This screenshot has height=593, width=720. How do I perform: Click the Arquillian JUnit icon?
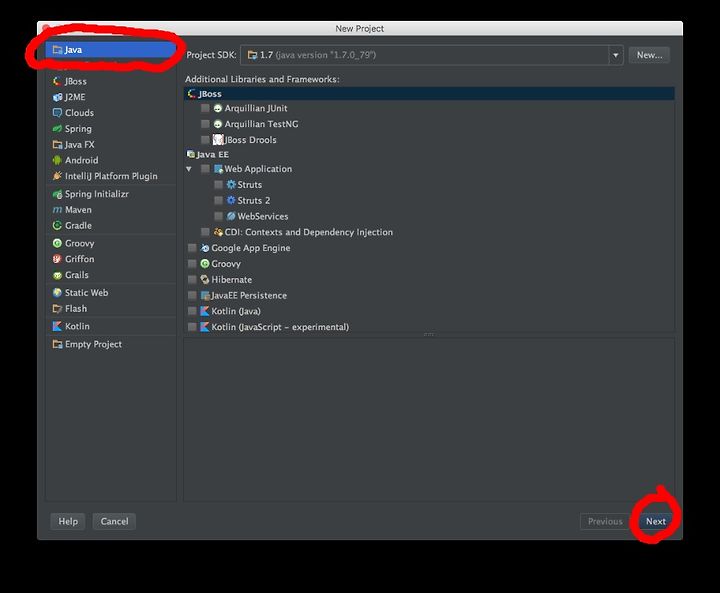click(x=218, y=108)
